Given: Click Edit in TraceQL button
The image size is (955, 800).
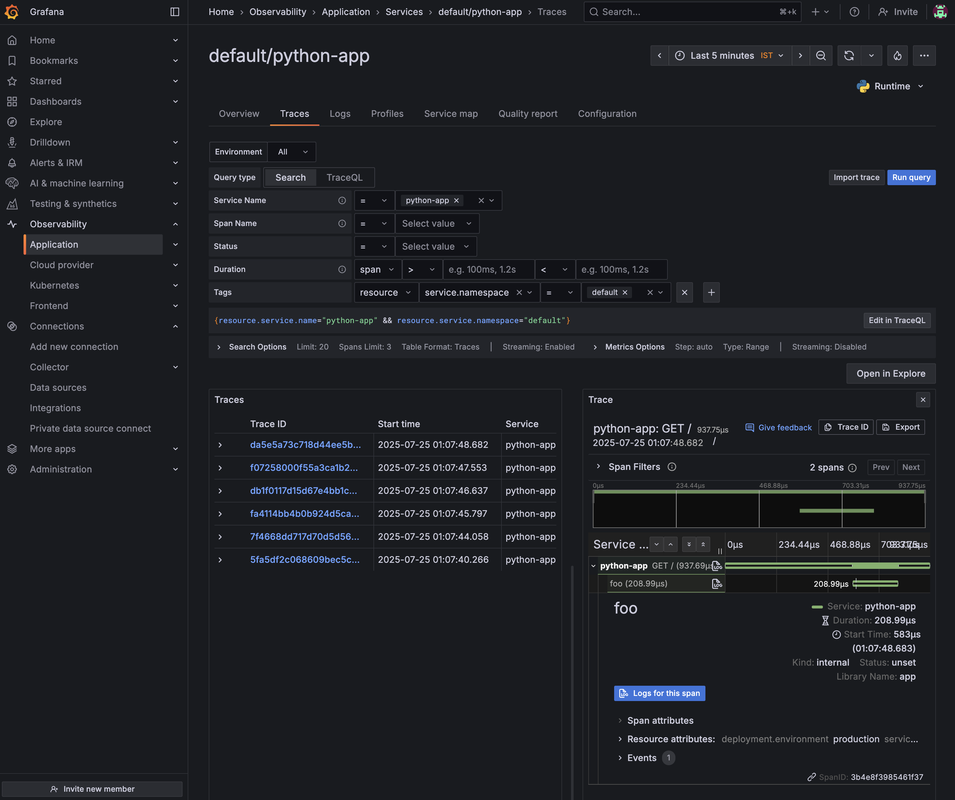Looking at the screenshot, I should coord(897,320).
